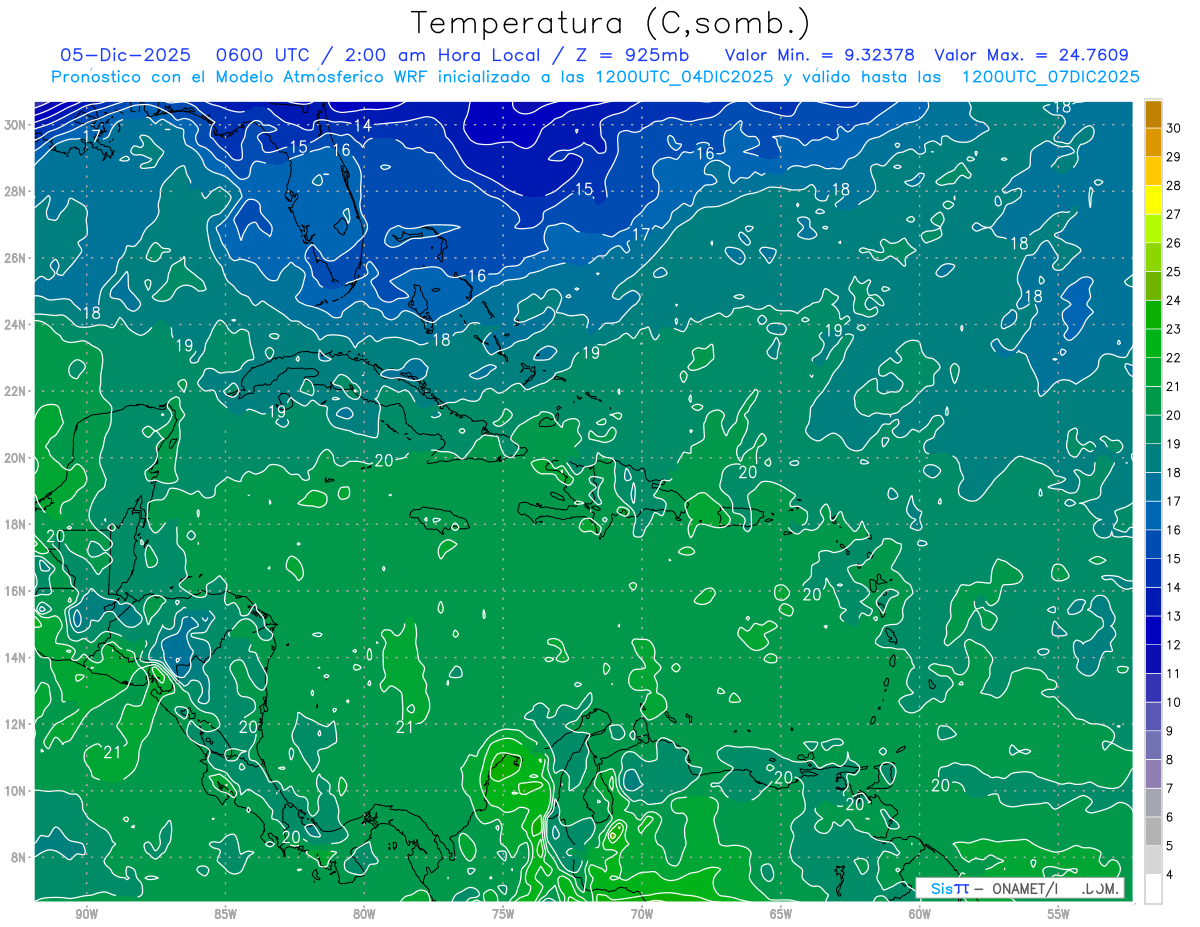
Task: Click '2:00 am Hora Local' text
Action: pos(440,55)
